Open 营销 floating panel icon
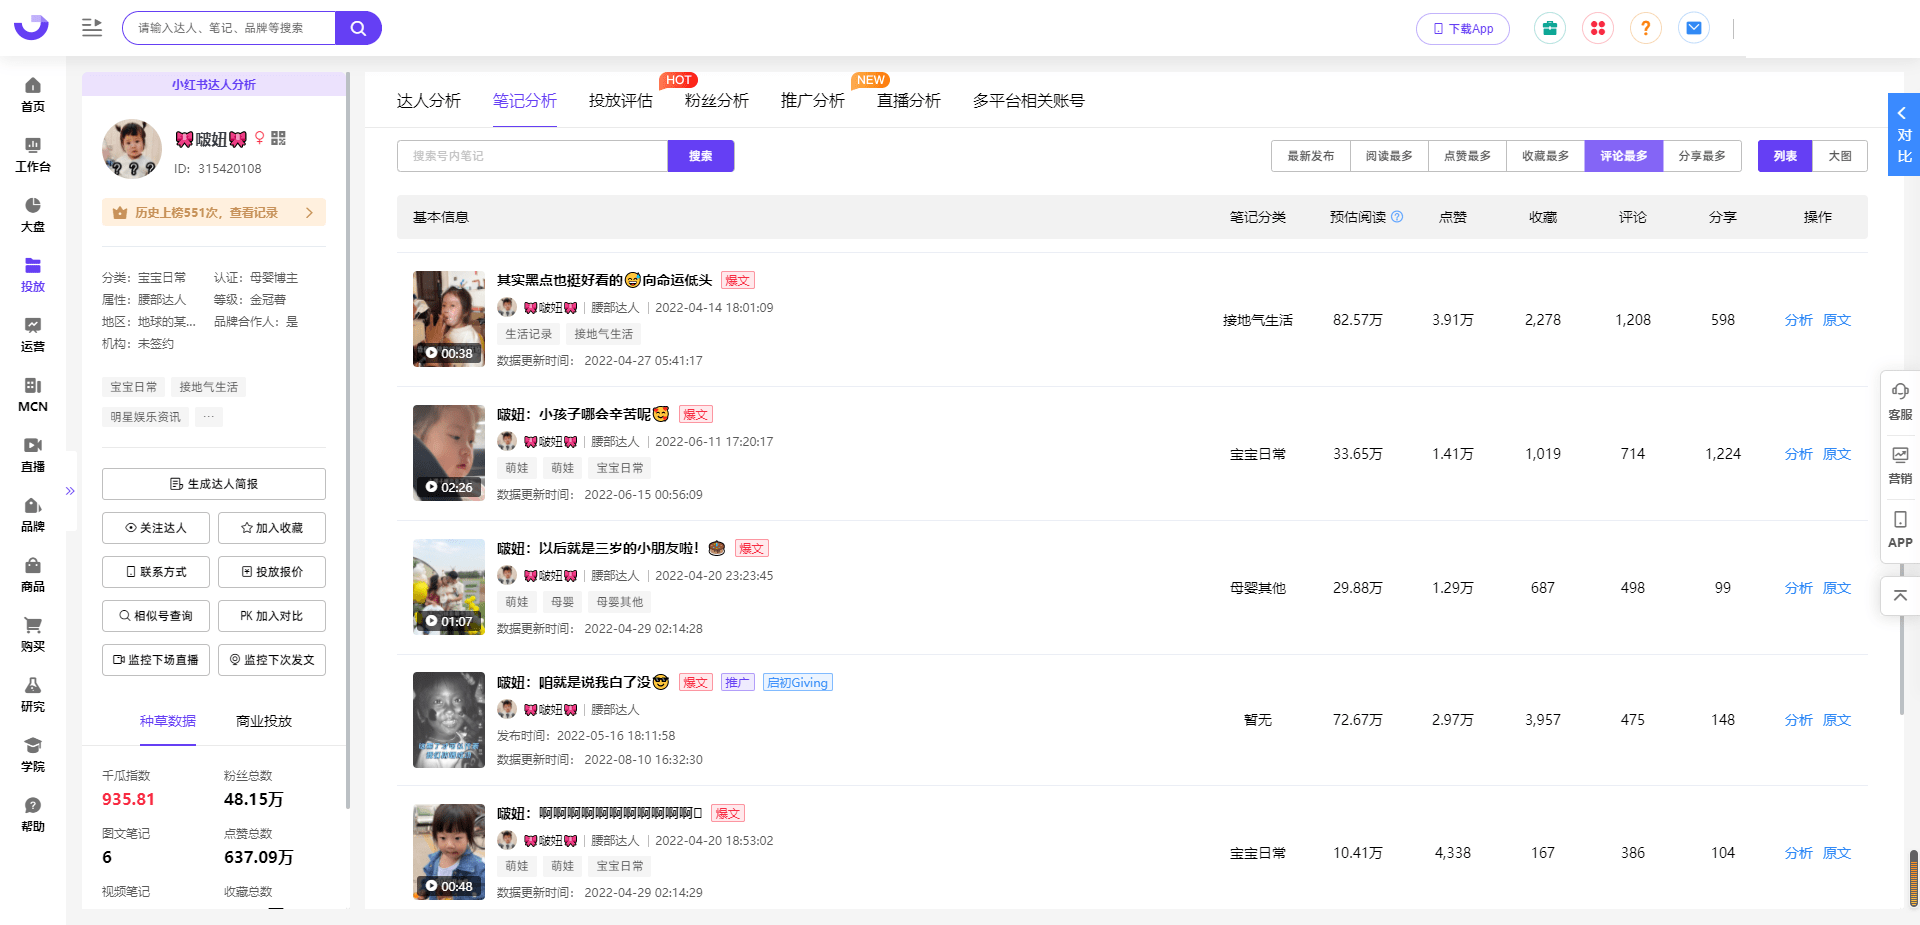Image resolution: width=1920 pixels, height=925 pixels. pyautogui.click(x=1900, y=465)
